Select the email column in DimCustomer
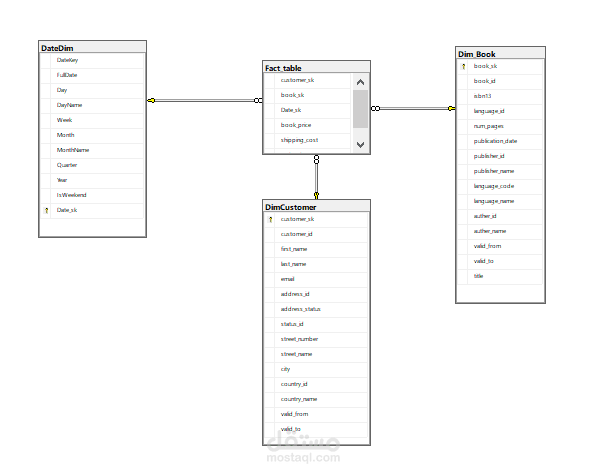Viewport: 607px width, 473px height. pyautogui.click(x=316, y=279)
